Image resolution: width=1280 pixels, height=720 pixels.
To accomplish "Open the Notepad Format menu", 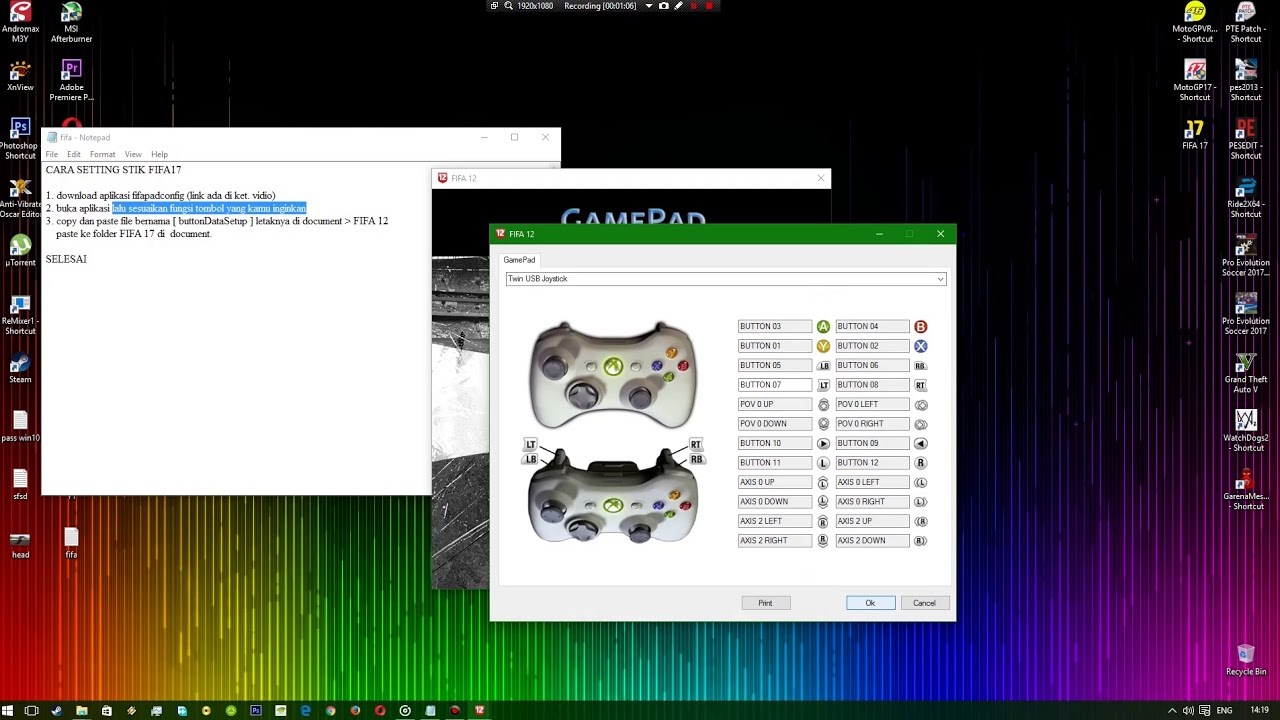I will pos(103,154).
